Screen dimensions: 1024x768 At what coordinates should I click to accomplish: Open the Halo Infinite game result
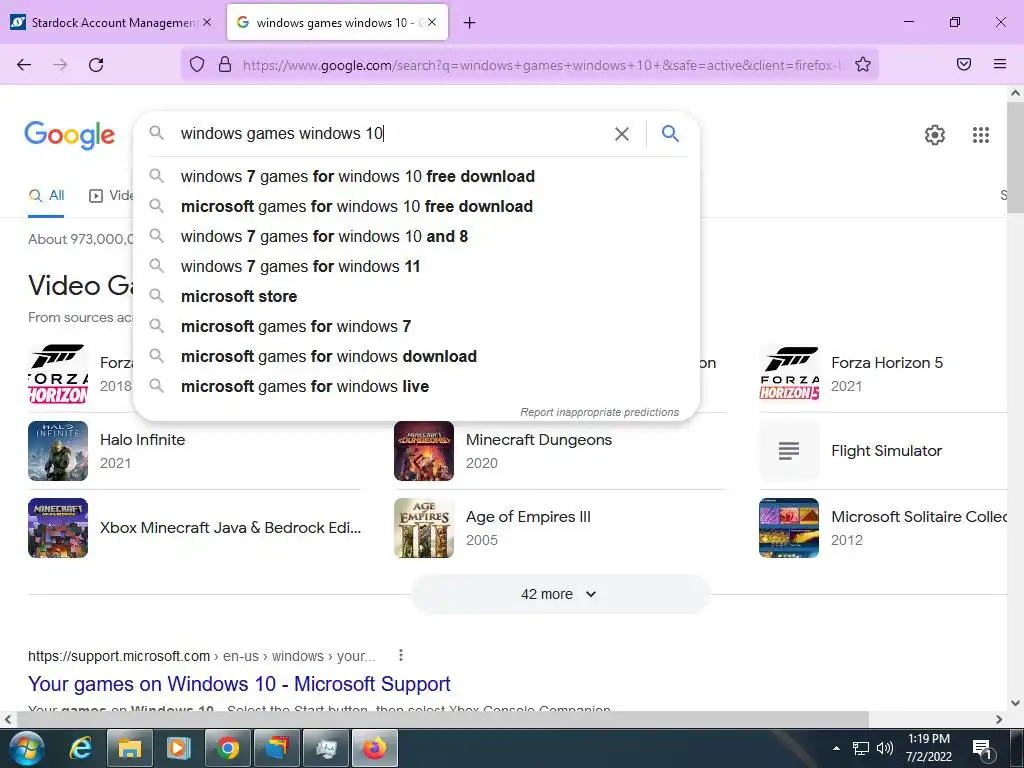tap(142, 440)
